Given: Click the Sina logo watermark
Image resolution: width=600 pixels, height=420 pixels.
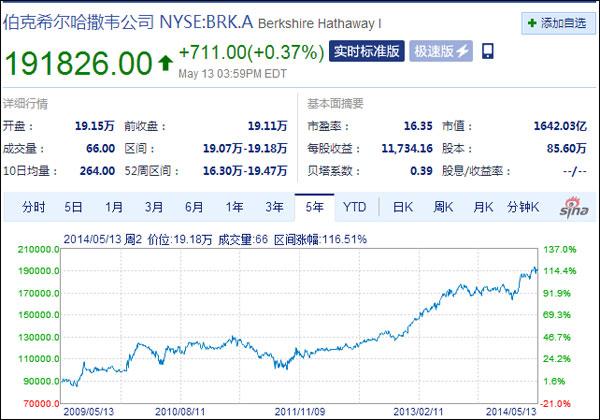Looking at the screenshot, I should tap(570, 207).
